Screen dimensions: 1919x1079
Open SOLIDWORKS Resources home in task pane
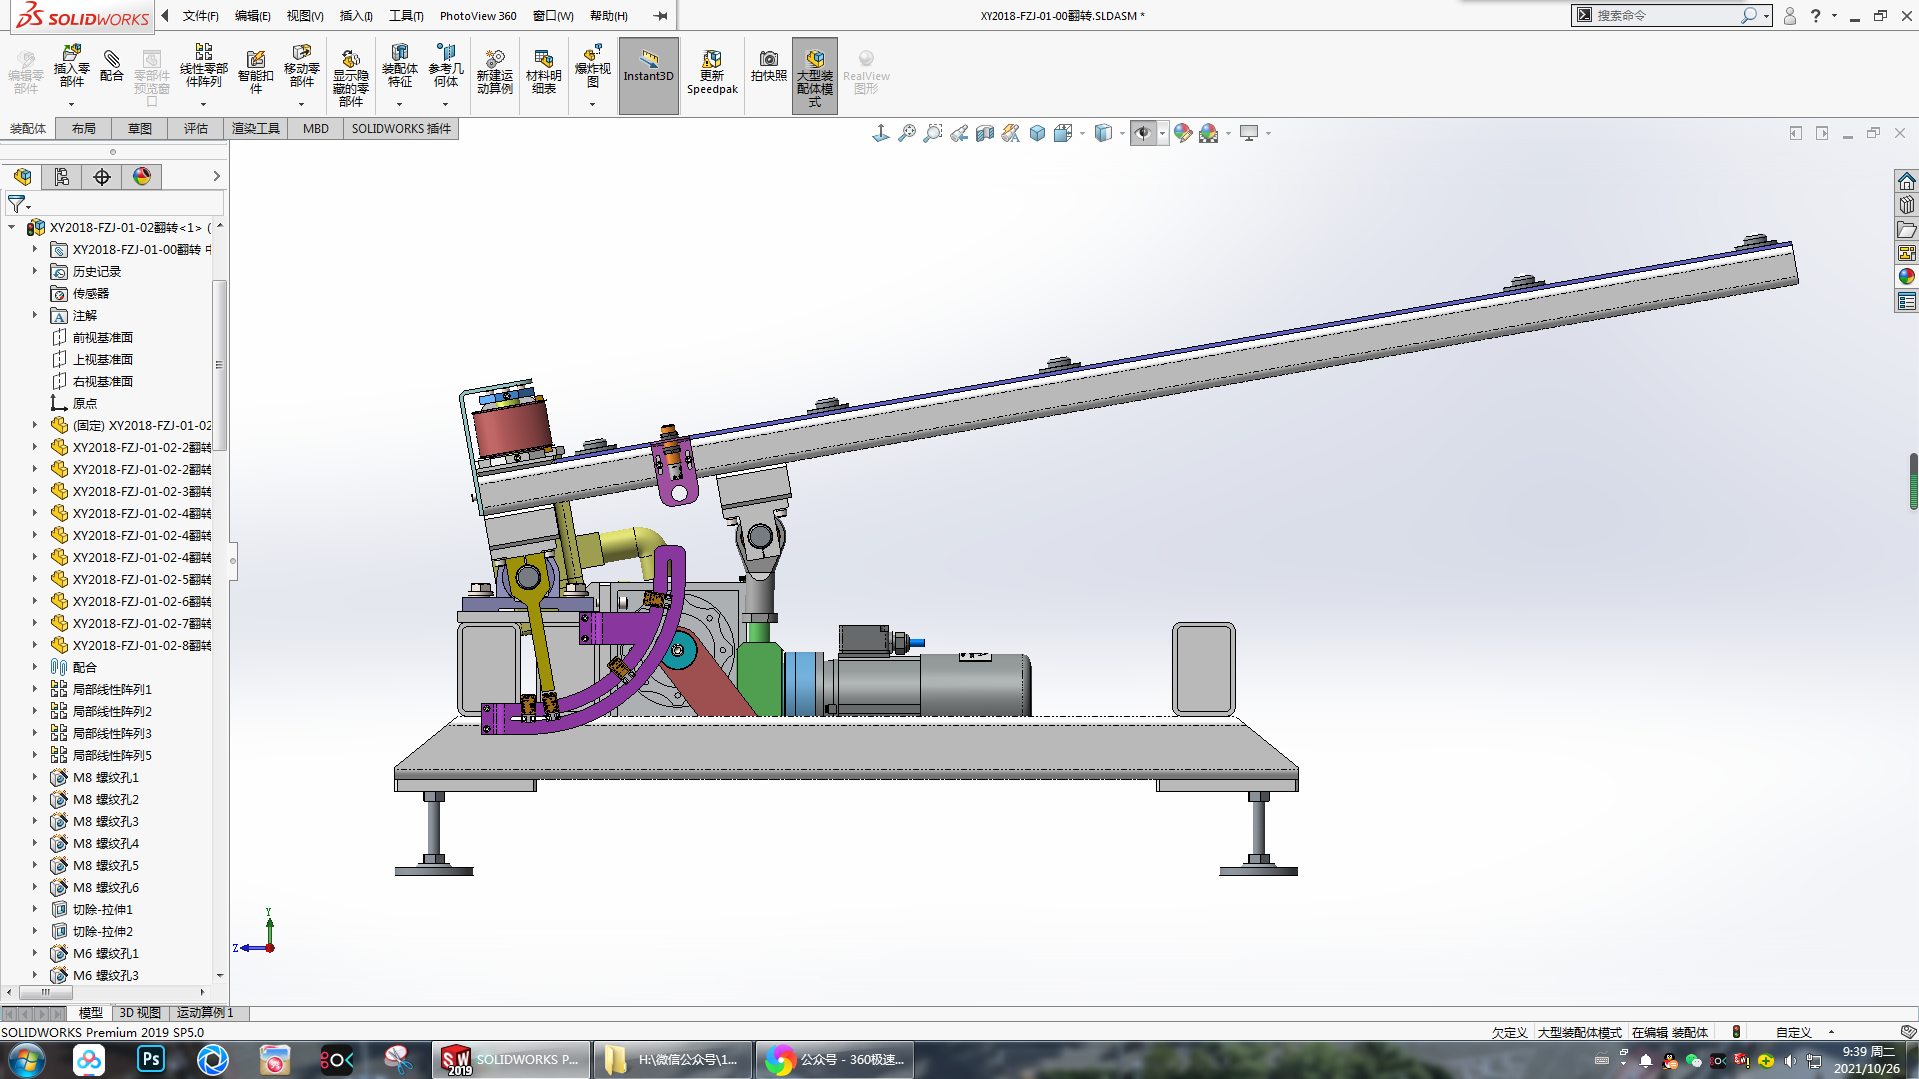click(1907, 181)
